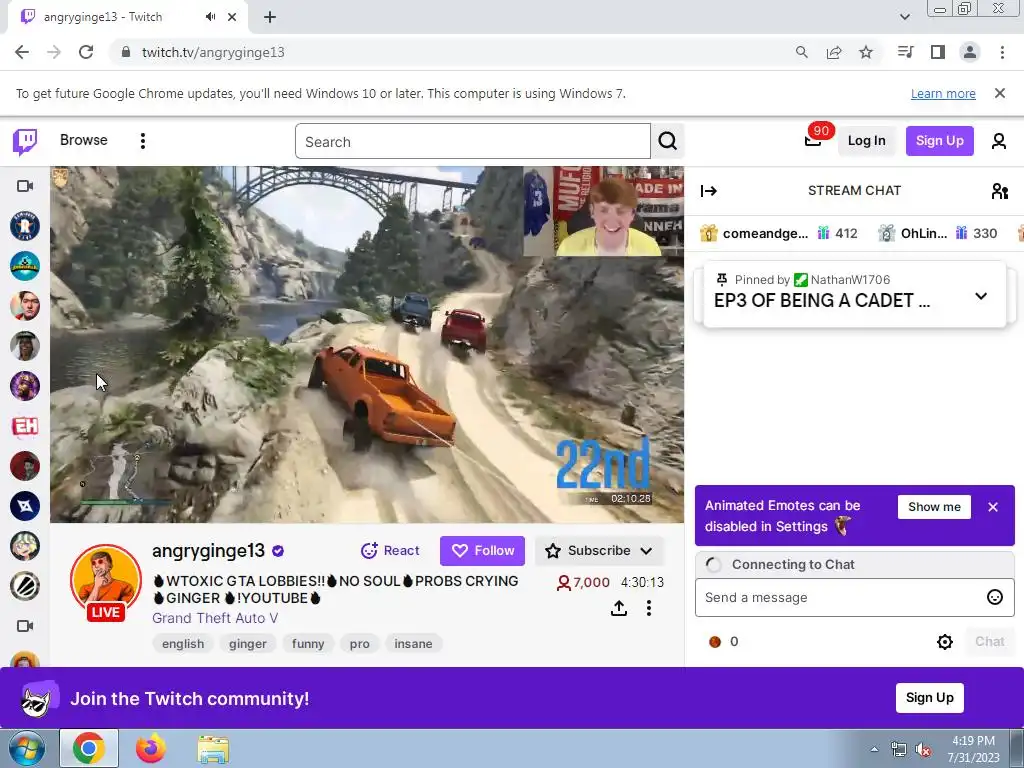Open the media control icon in Chrome toolbar
The width and height of the screenshot is (1024, 768).
[x=906, y=52]
